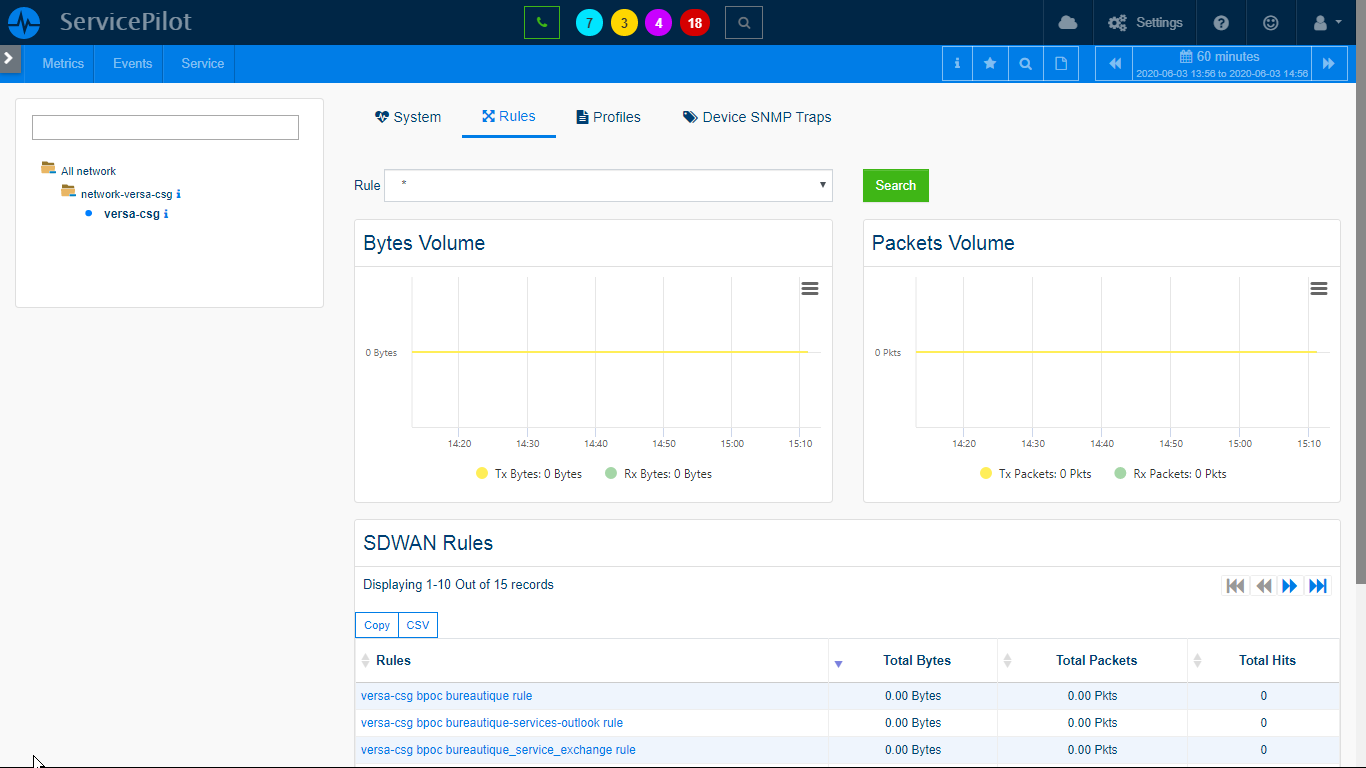Open the user account dropdown
The height and width of the screenshot is (768, 1366).
1325,22
